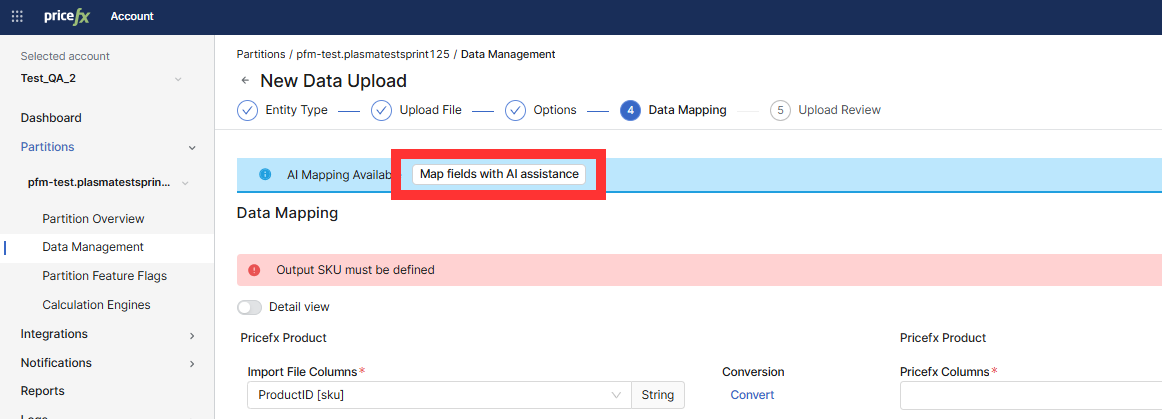Go to Partition Overview in sidebar
This screenshot has width=1162, height=419.
(93, 219)
